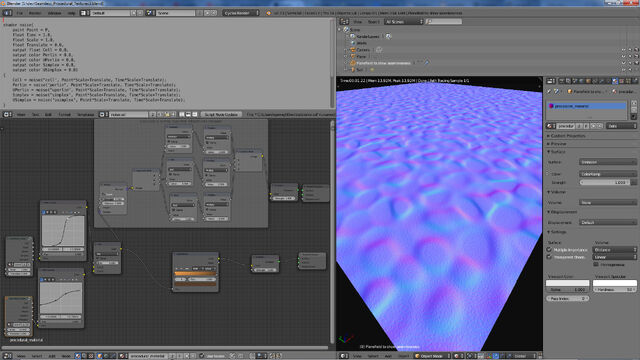Open the World properties tab icon
Viewport: 640px width, 360px height.
tap(582, 81)
